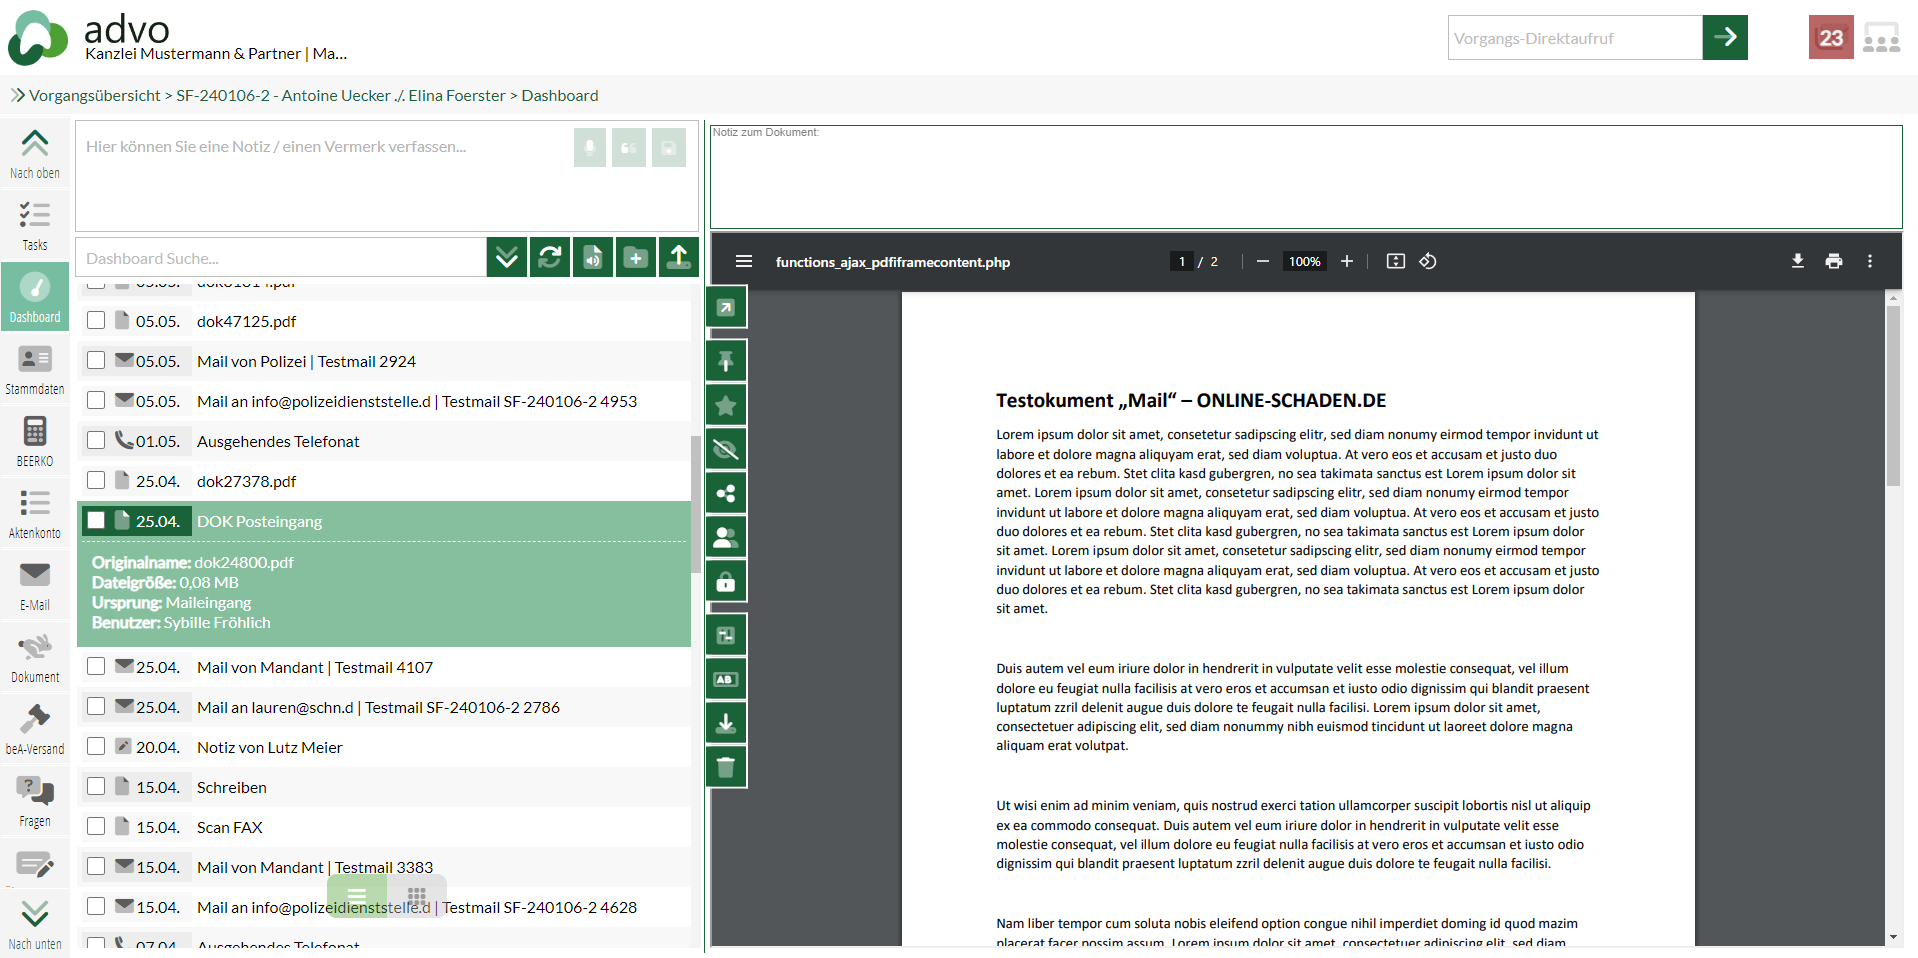Click the lock document icon
Viewport: 1918px width, 958px height.
726,581
